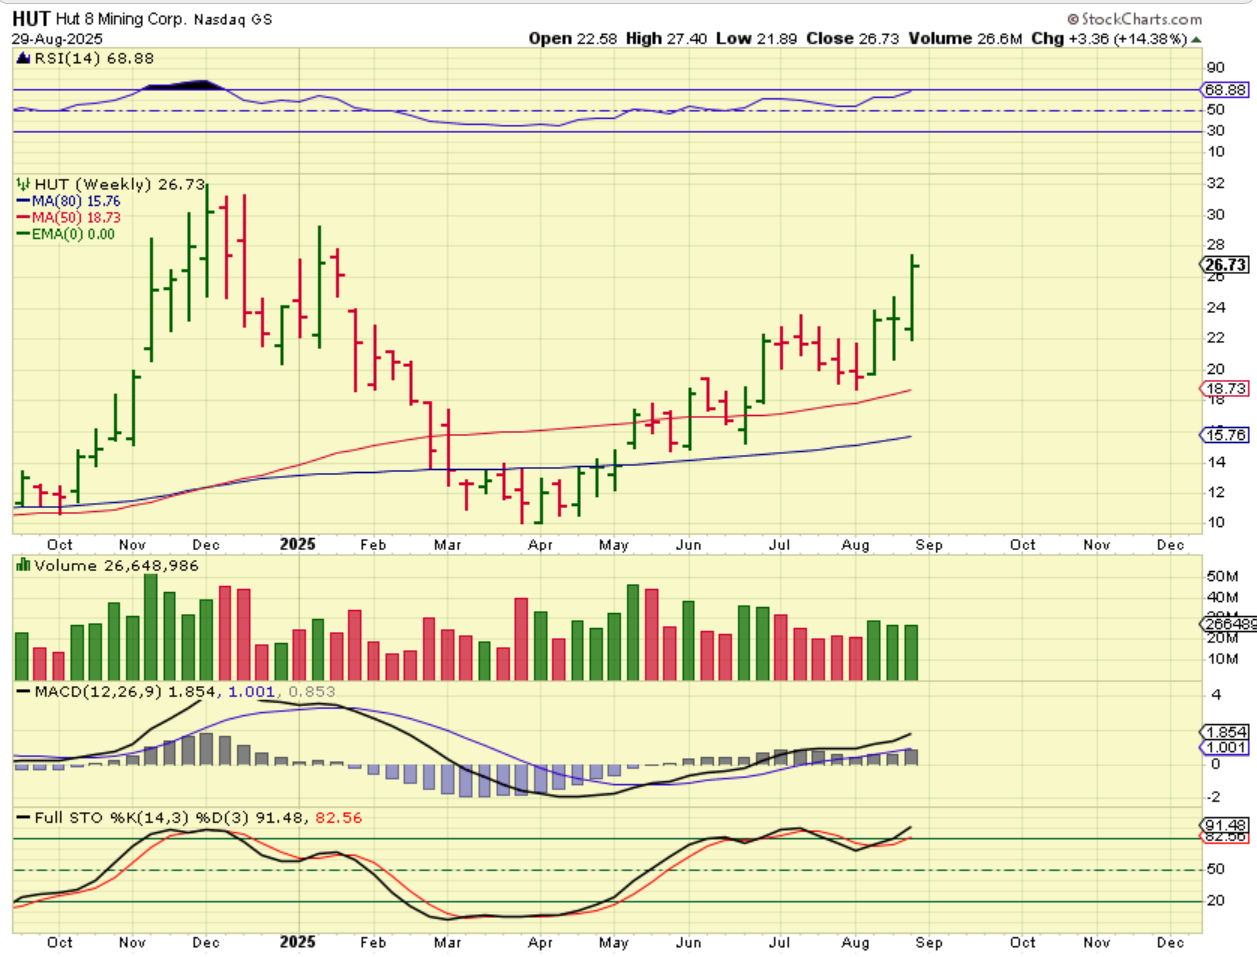Click the price axis label 14
The width and height of the screenshot is (1257, 957).
pyautogui.click(x=1216, y=462)
